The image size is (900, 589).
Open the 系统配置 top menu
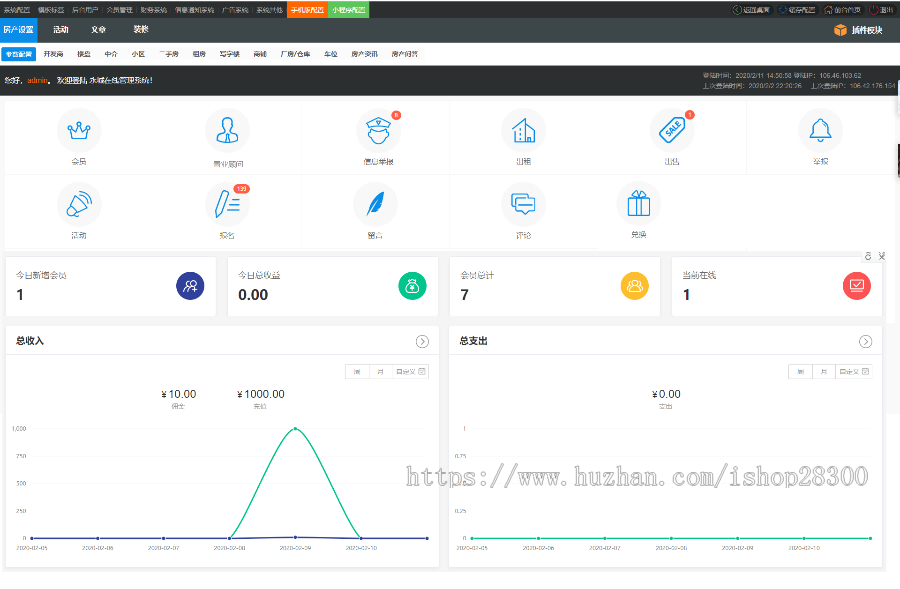[17, 10]
